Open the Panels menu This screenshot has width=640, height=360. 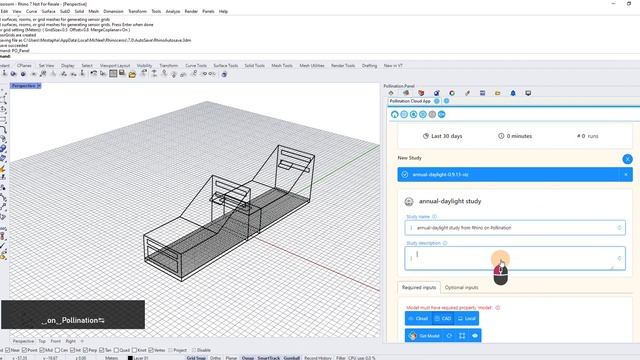click(x=208, y=11)
